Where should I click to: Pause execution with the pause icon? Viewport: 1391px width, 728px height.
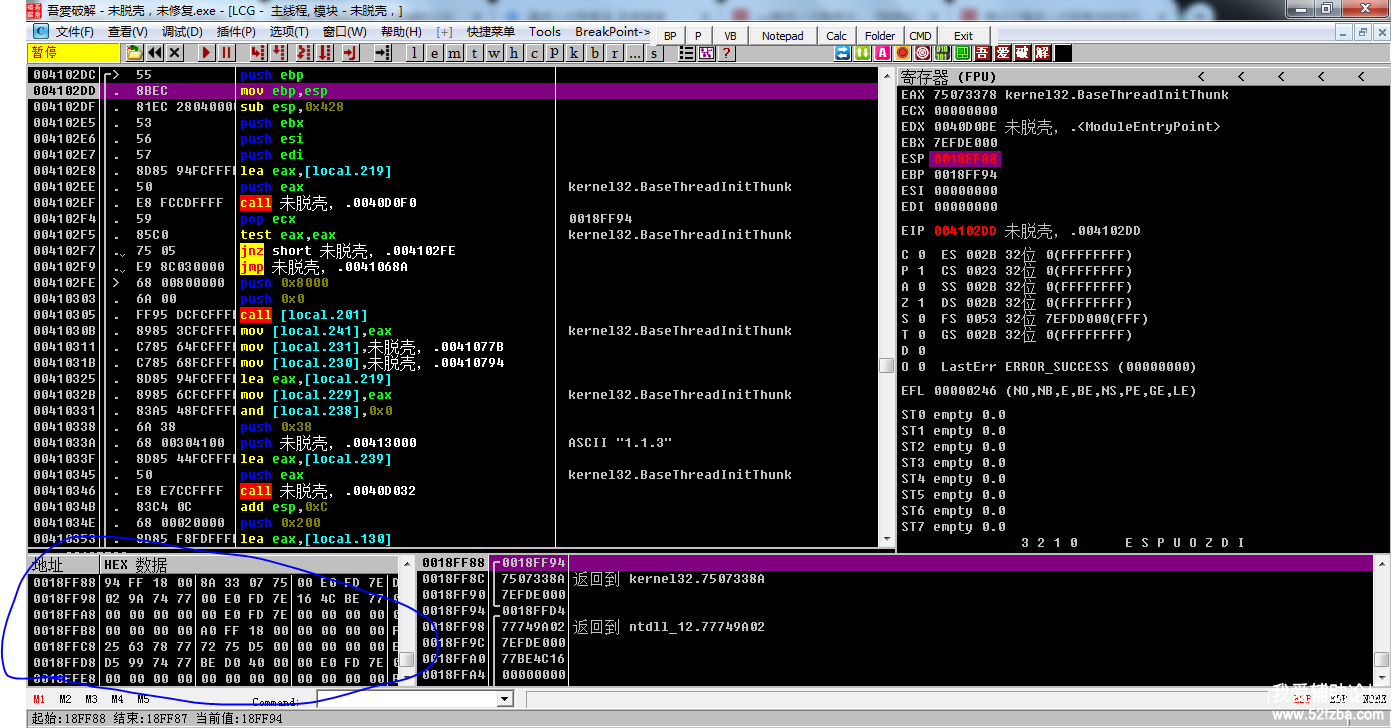click(x=226, y=53)
